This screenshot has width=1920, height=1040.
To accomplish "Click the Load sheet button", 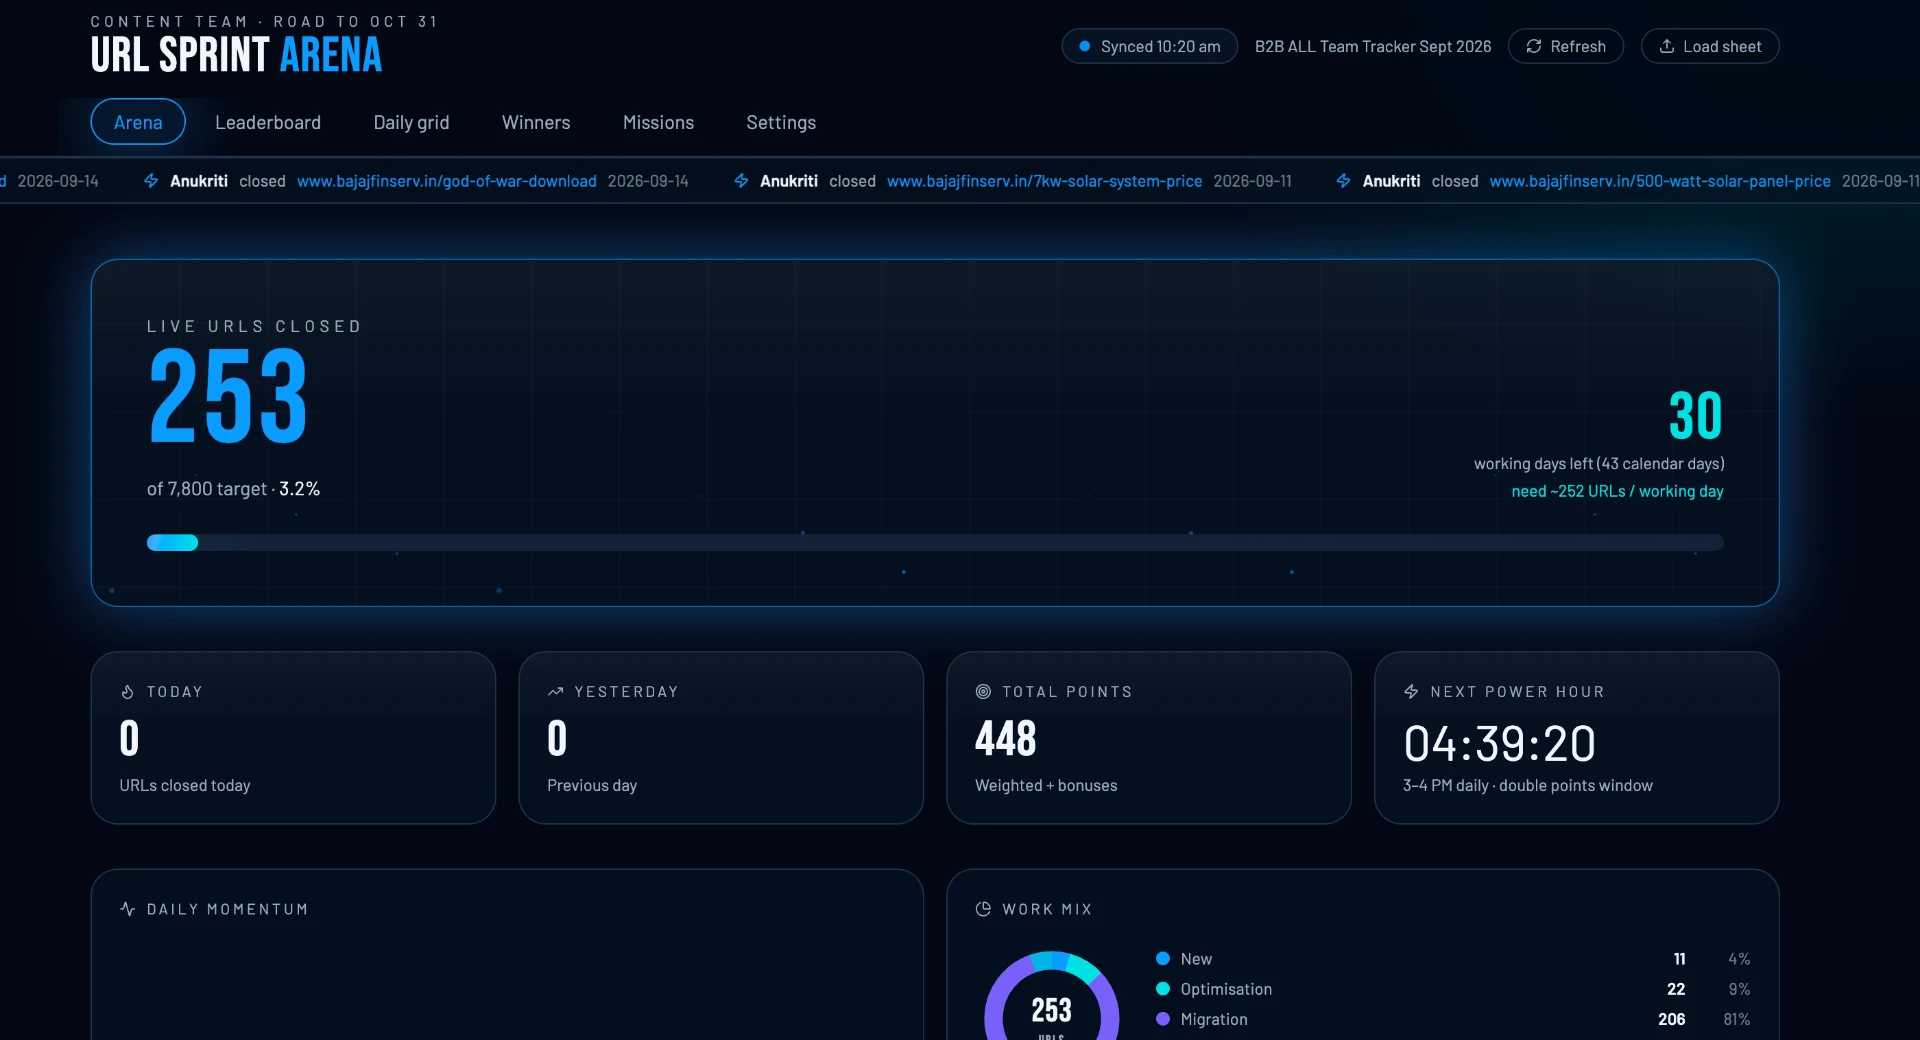I will (1710, 47).
